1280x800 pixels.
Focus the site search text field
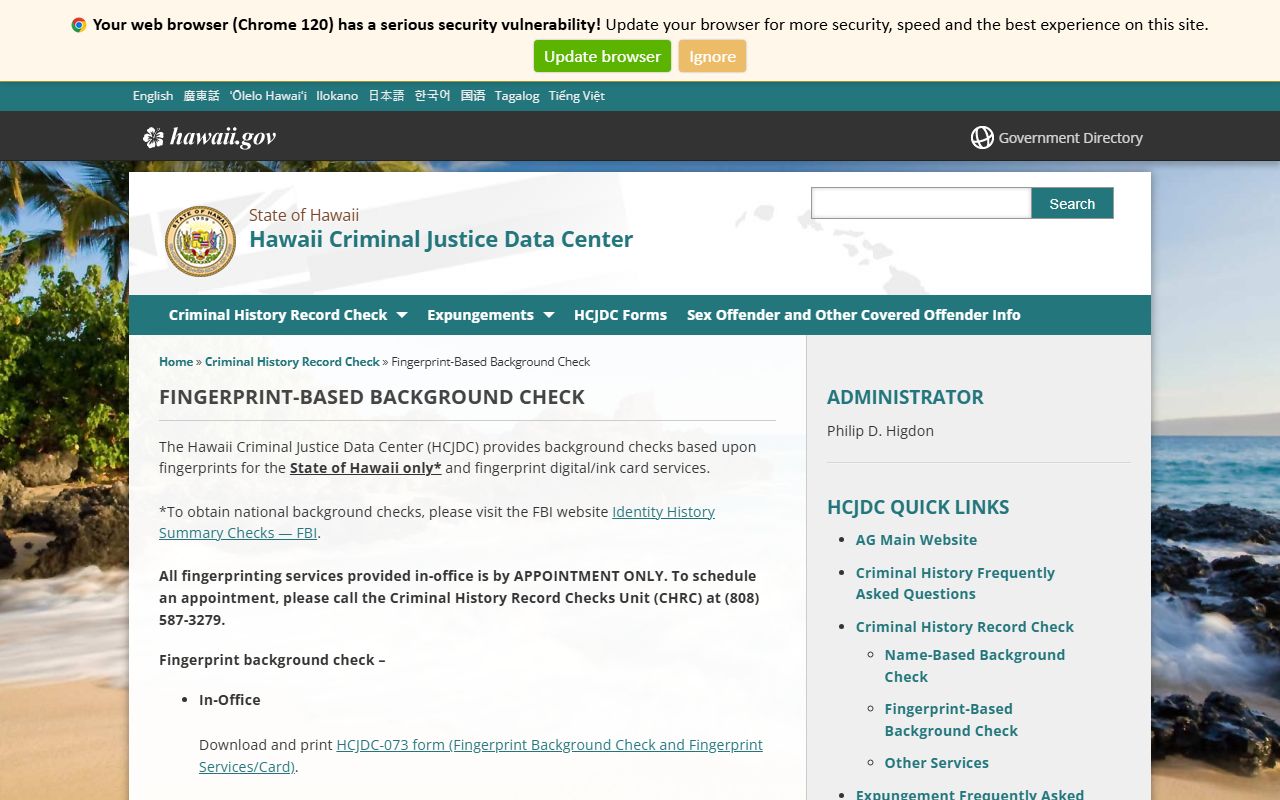click(921, 203)
